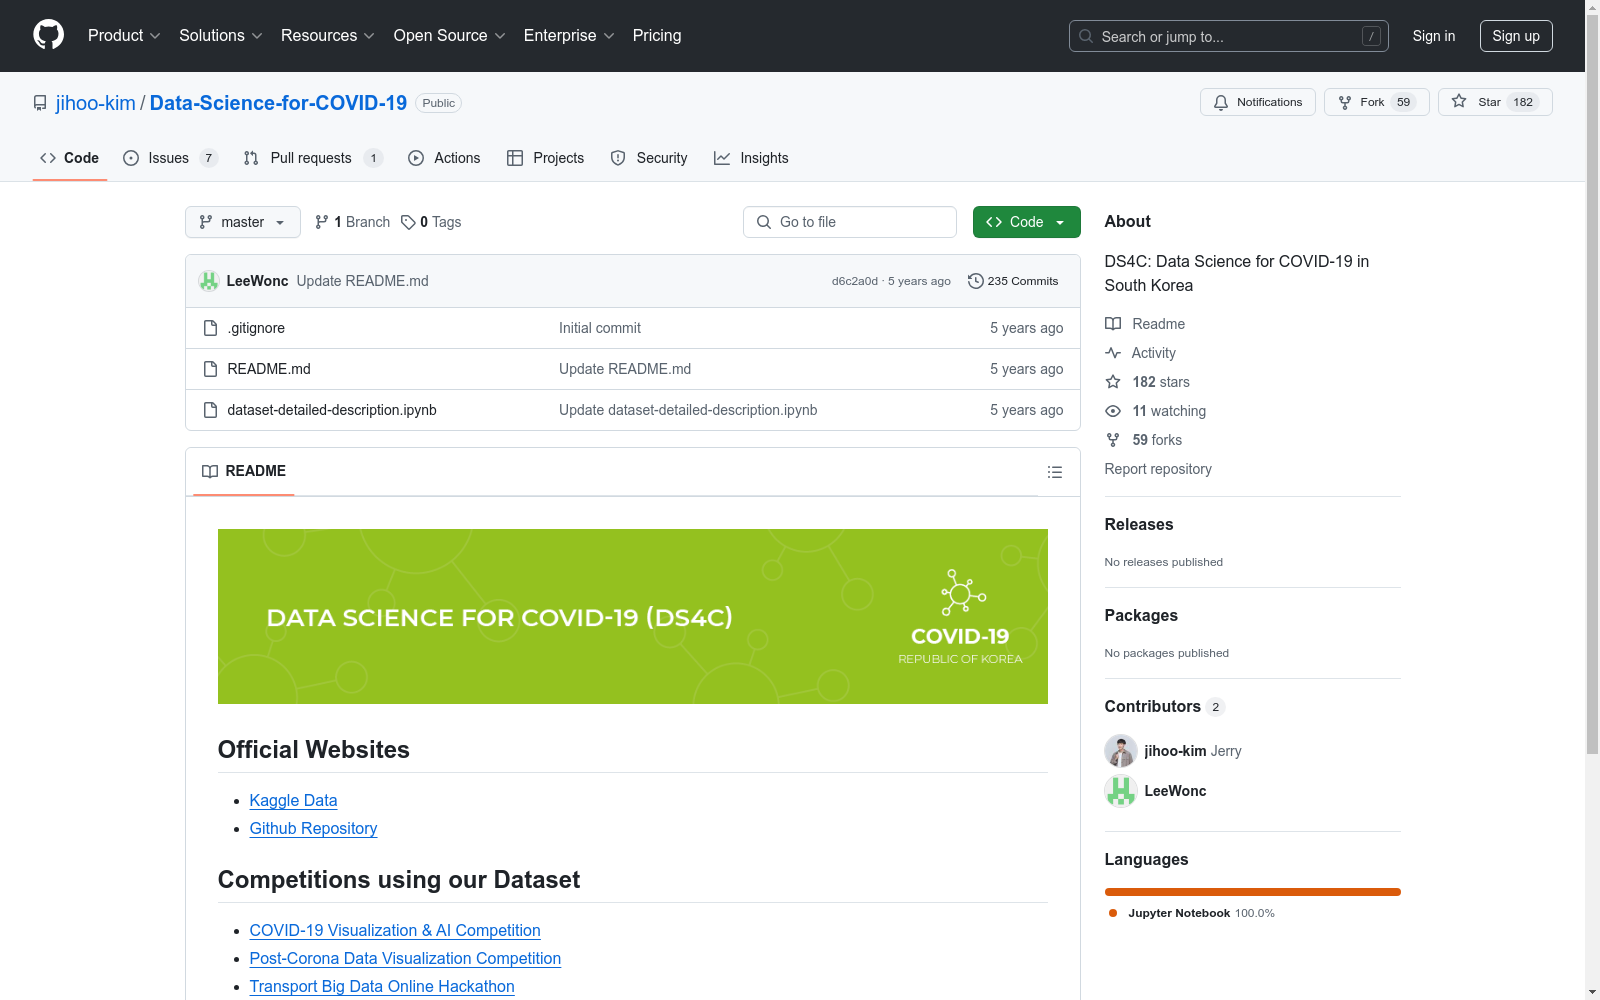Switch to the Issues tab
Image resolution: width=1600 pixels, height=1000 pixels.
[x=170, y=158]
